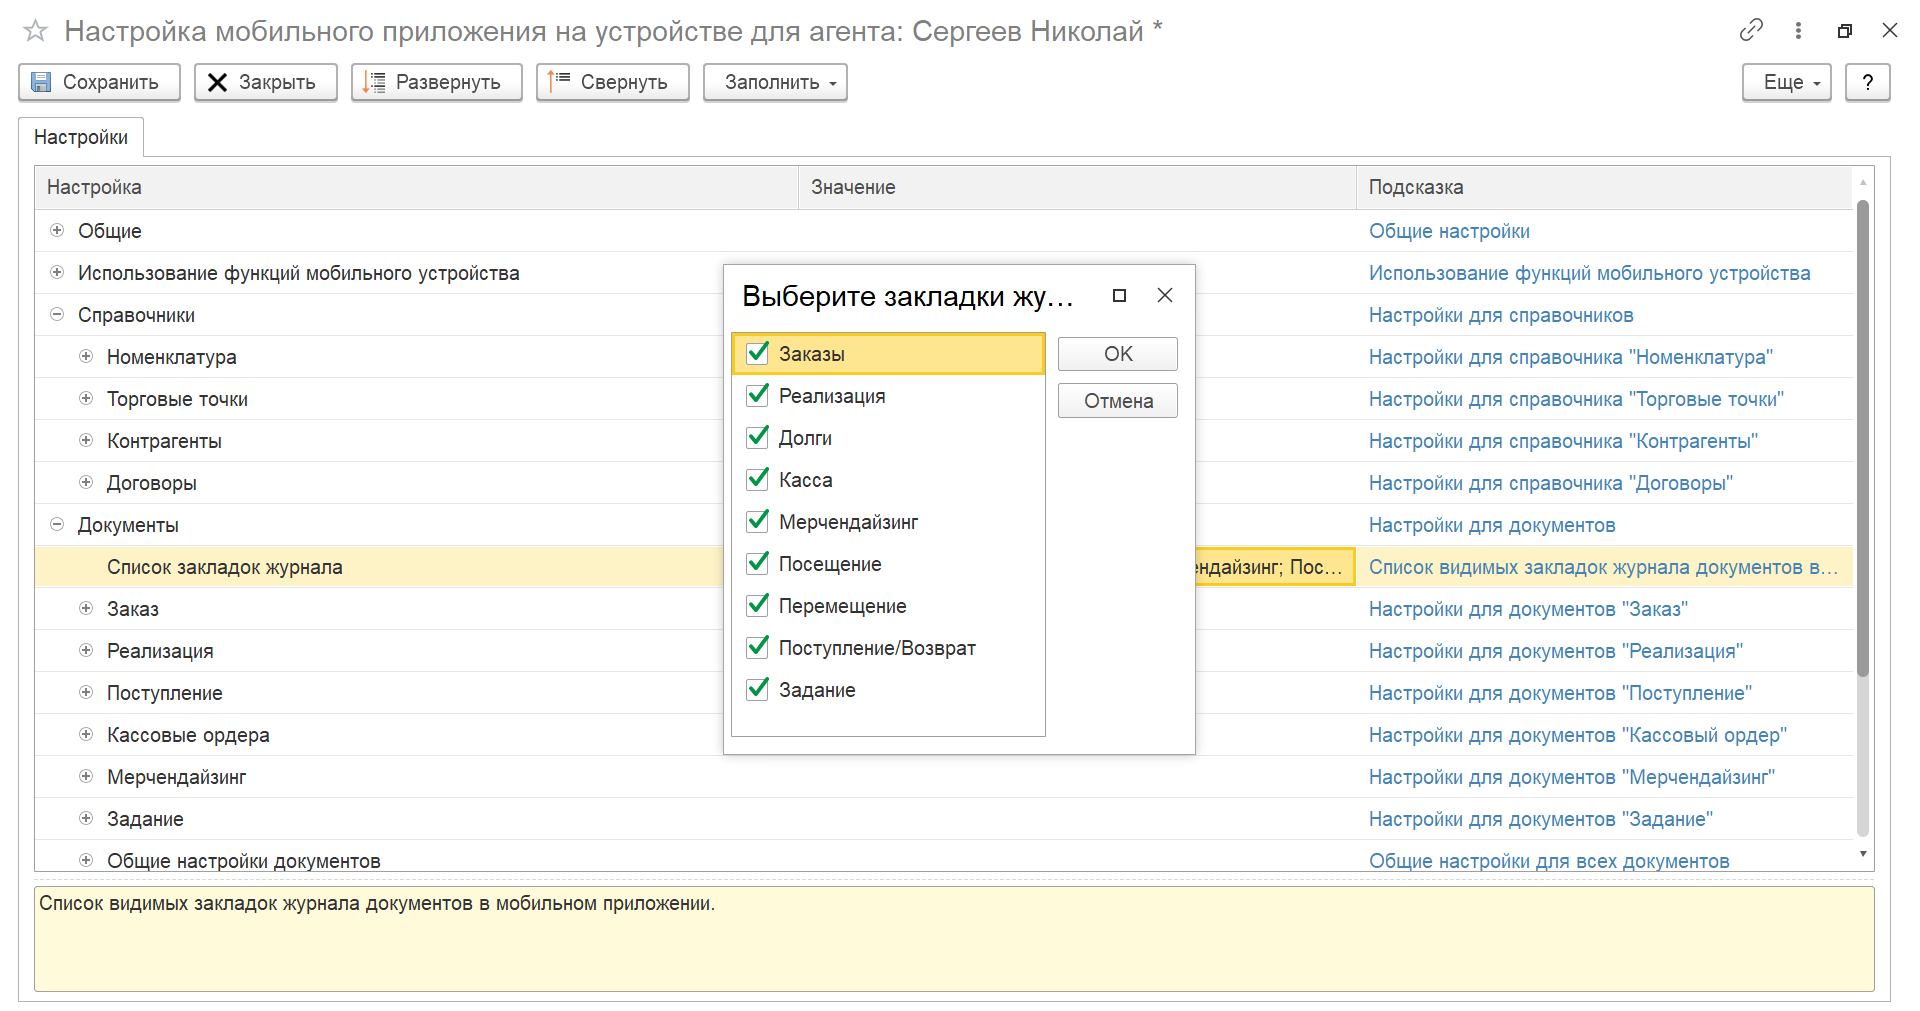The width and height of the screenshot is (1920, 1011).
Task: Expand the Торговые точки node
Action: pos(86,398)
